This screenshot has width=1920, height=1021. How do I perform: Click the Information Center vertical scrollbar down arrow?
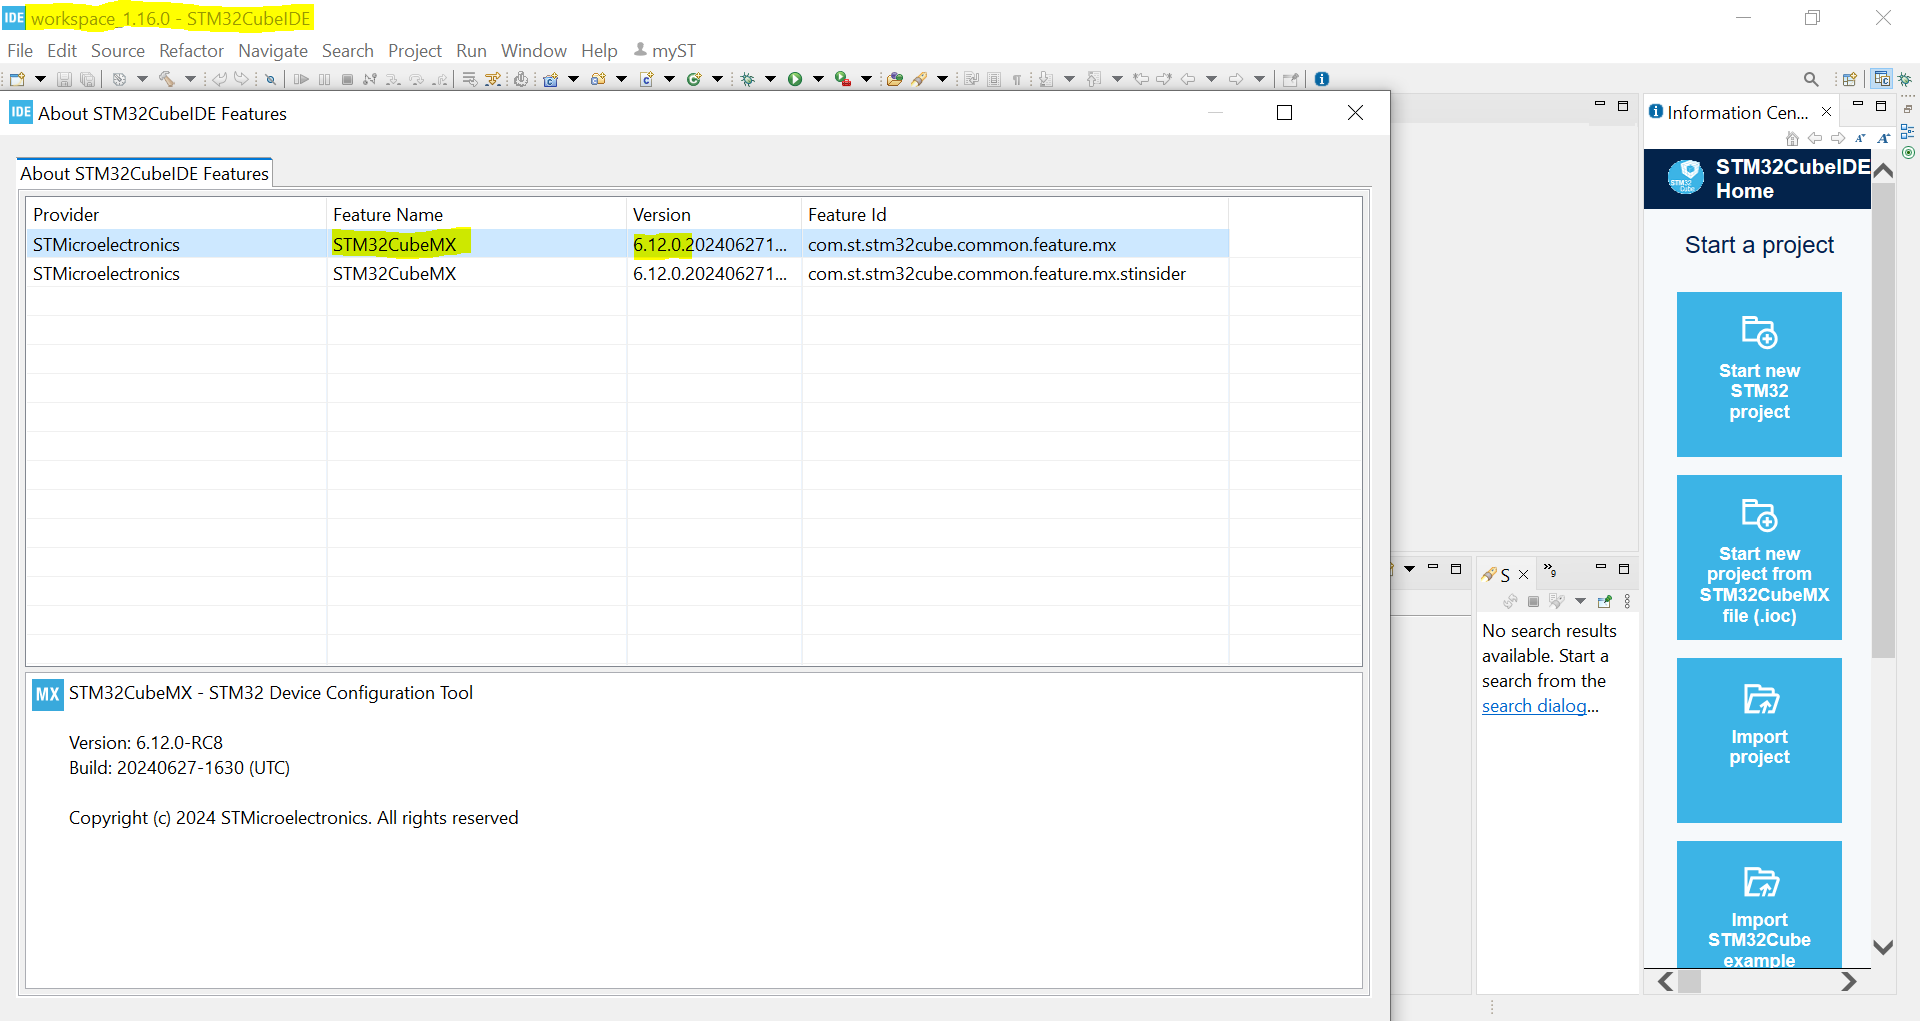click(1883, 947)
